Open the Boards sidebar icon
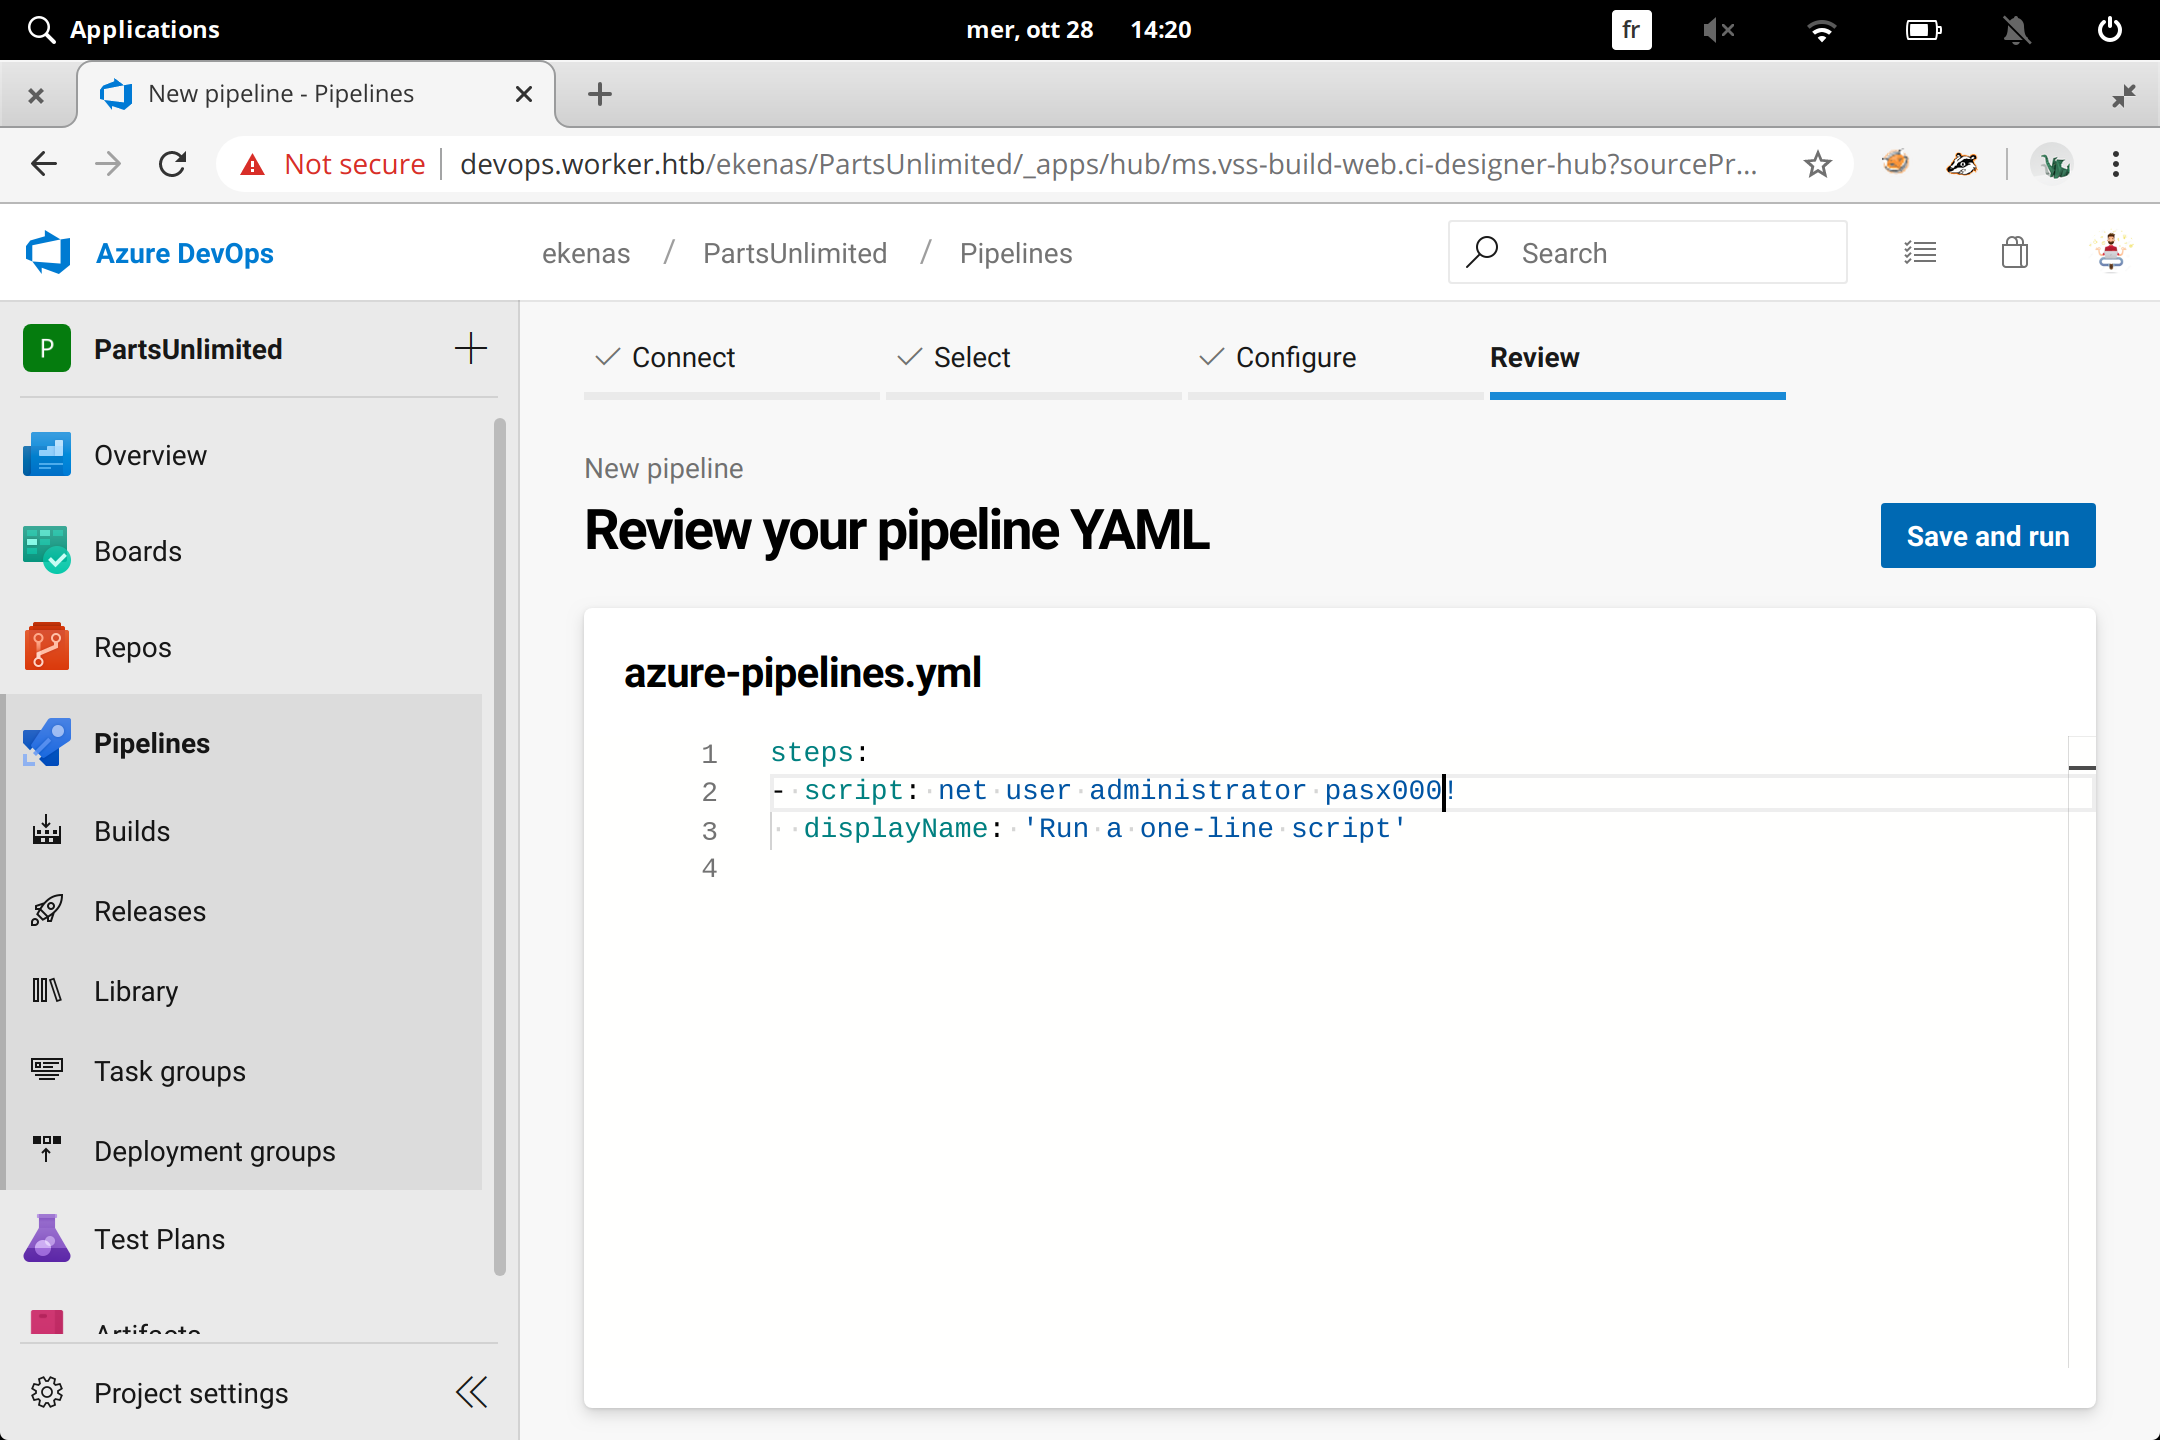2160x1440 pixels. click(x=46, y=551)
